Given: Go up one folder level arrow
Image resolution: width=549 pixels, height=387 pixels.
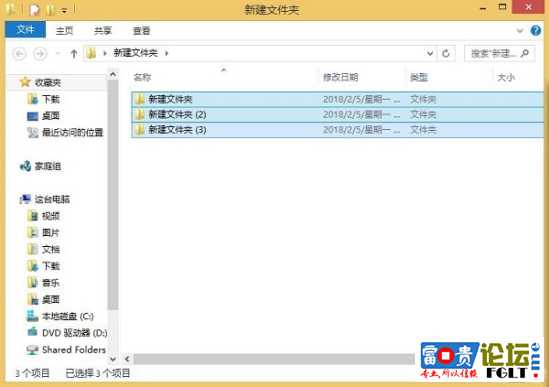Looking at the screenshot, I should click(x=74, y=54).
